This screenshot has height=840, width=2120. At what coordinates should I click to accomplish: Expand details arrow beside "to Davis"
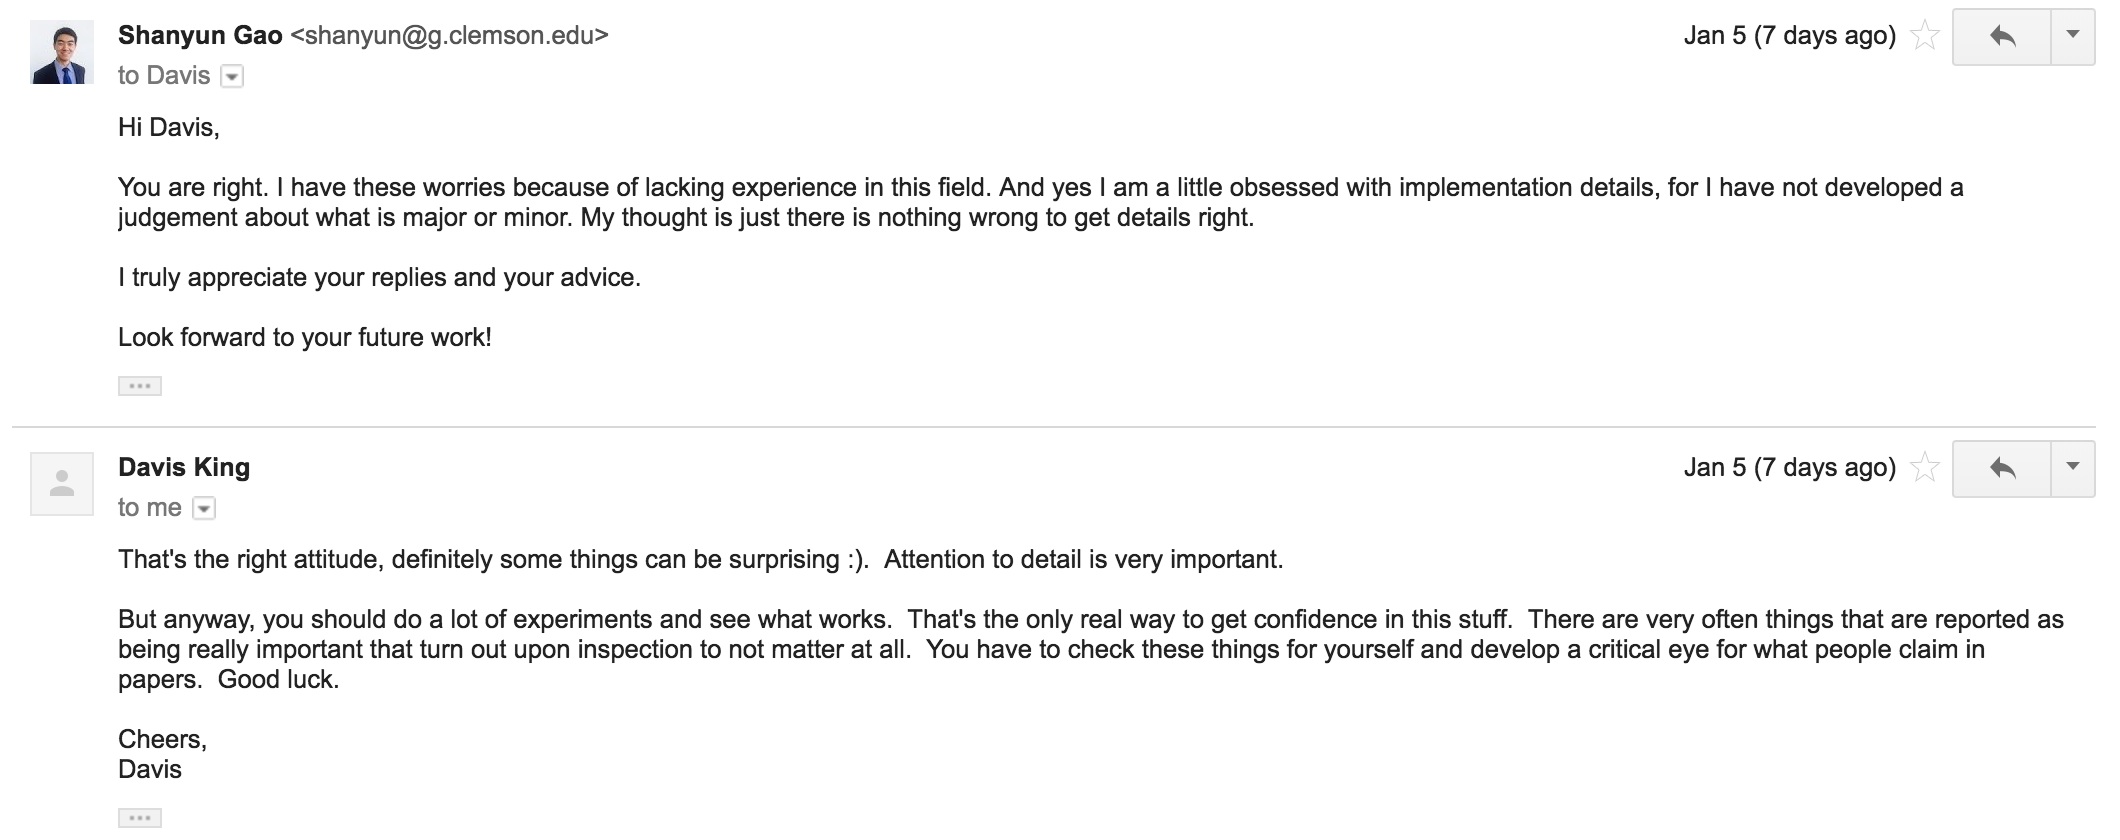(232, 77)
